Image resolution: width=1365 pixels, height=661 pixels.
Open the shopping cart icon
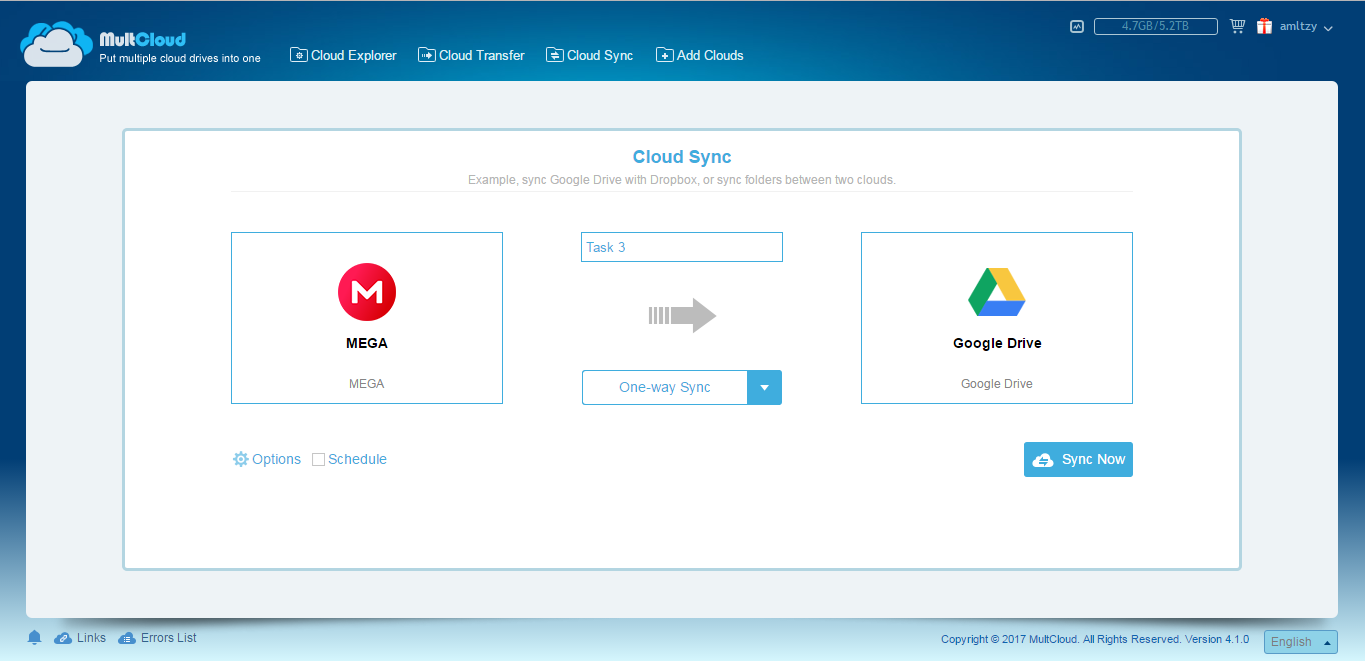pyautogui.click(x=1237, y=26)
